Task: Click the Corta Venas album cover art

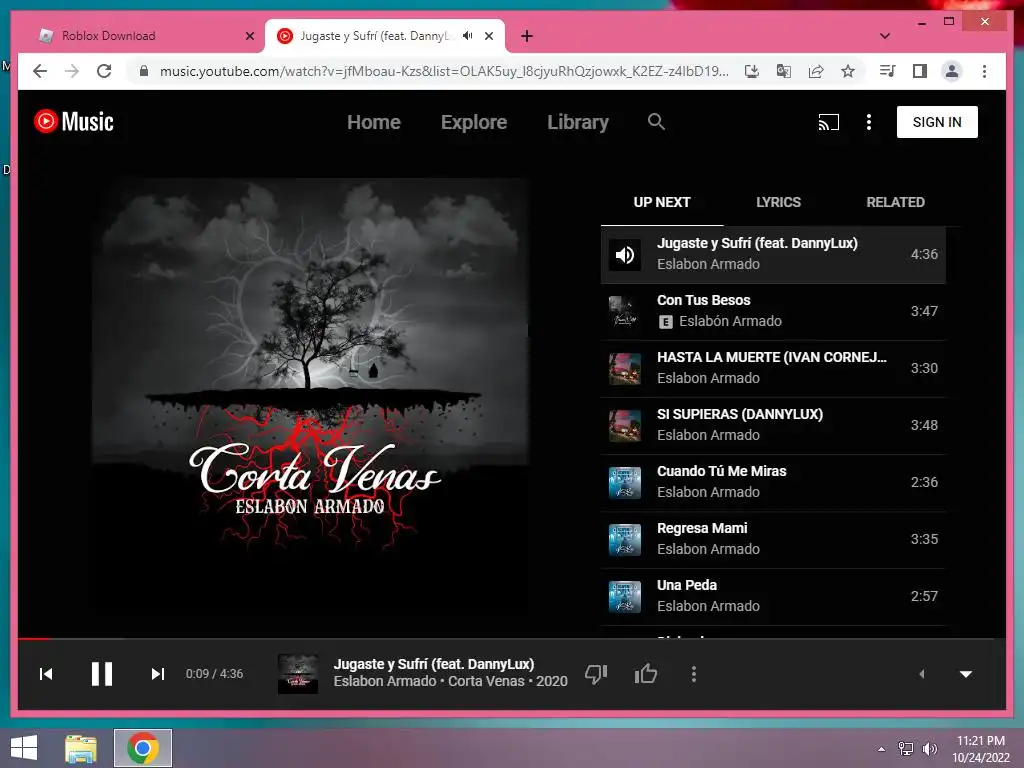Action: (311, 396)
